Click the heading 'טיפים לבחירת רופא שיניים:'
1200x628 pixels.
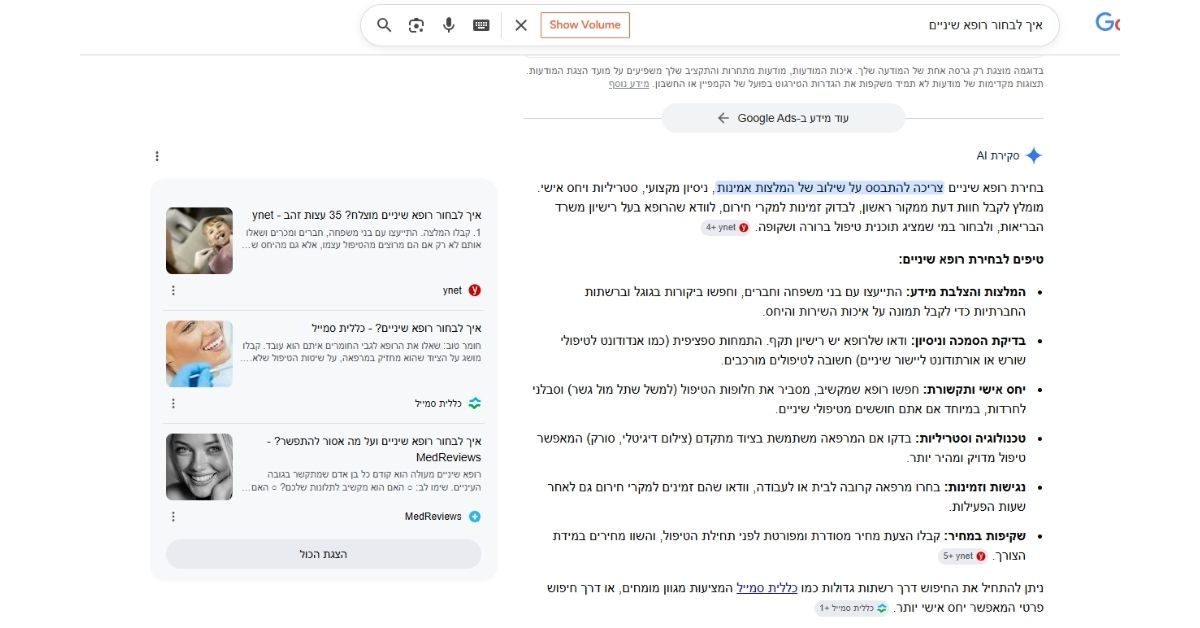coord(969,259)
